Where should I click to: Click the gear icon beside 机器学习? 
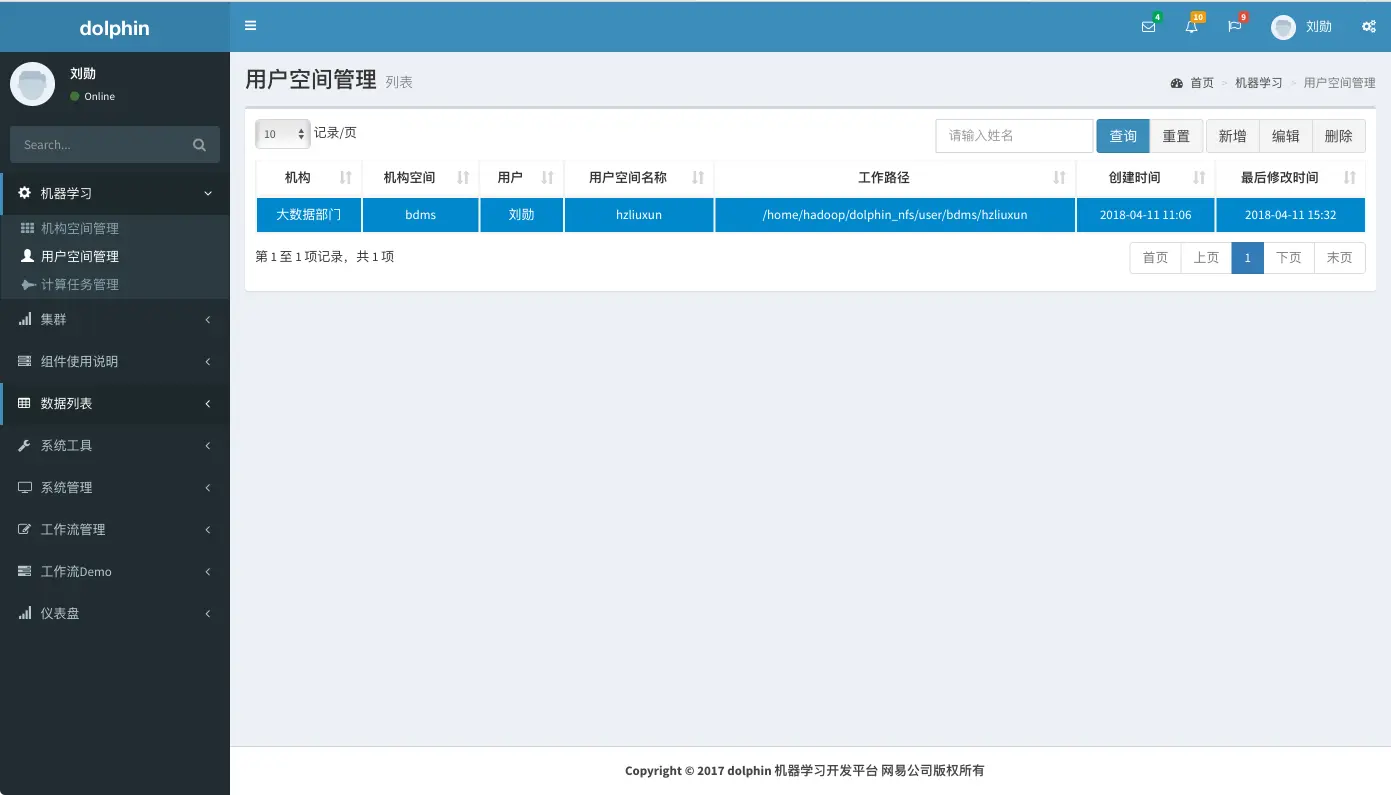click(25, 193)
